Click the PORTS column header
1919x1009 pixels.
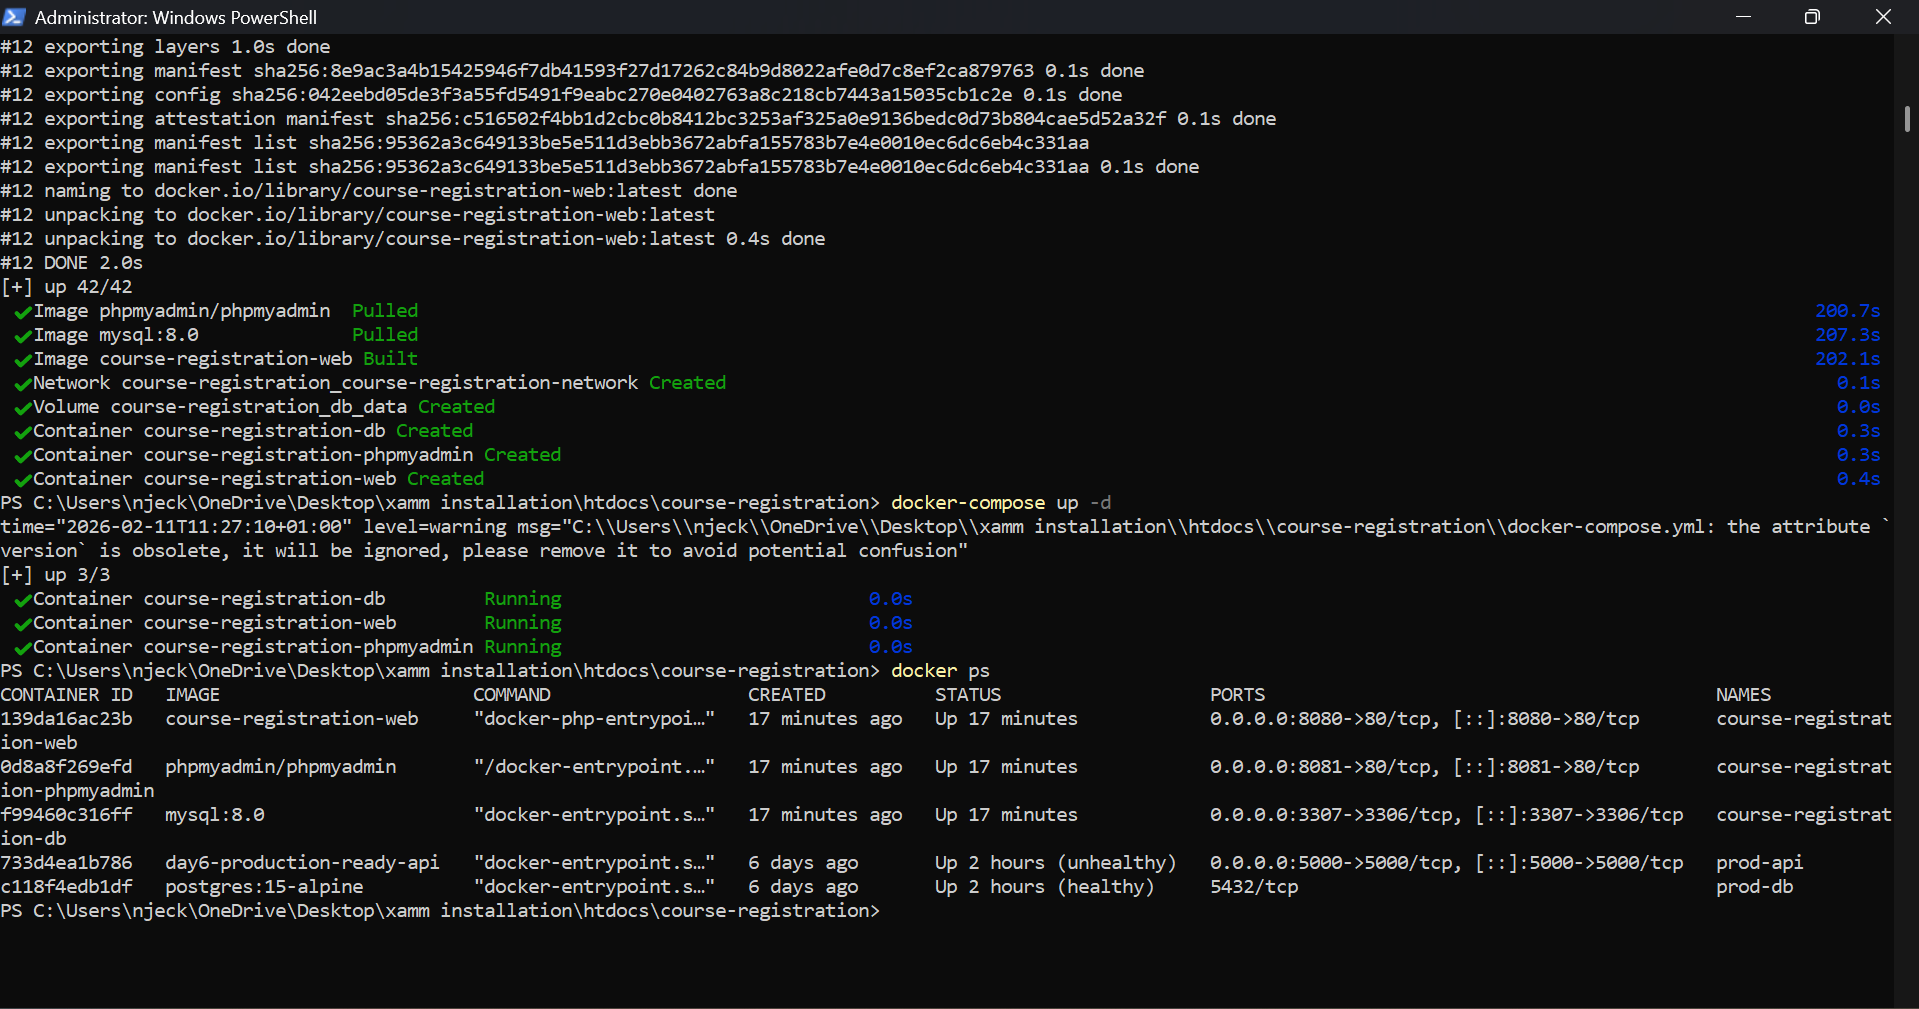click(1237, 695)
